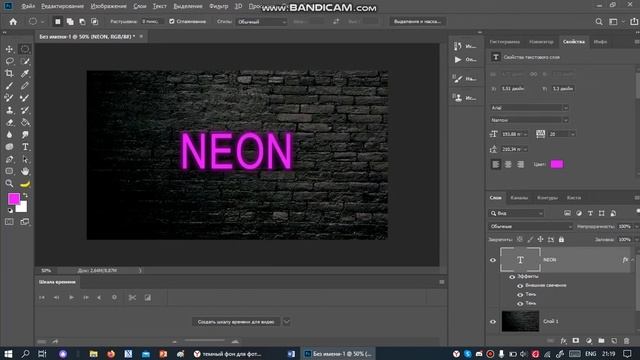
Task: Select the Zoom tool in toolbox
Action: tap(9, 184)
